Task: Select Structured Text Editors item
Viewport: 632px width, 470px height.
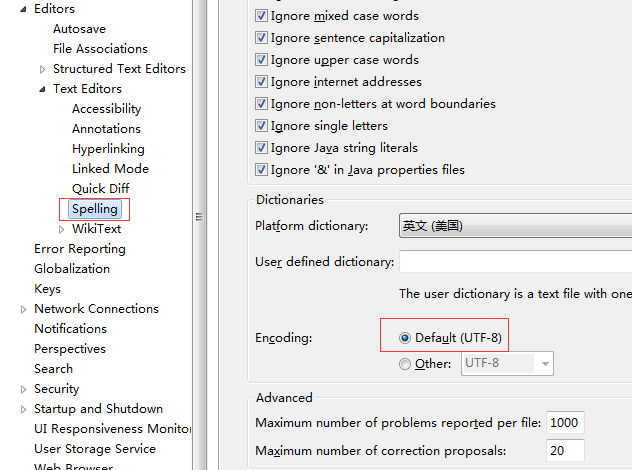Action: 119,69
